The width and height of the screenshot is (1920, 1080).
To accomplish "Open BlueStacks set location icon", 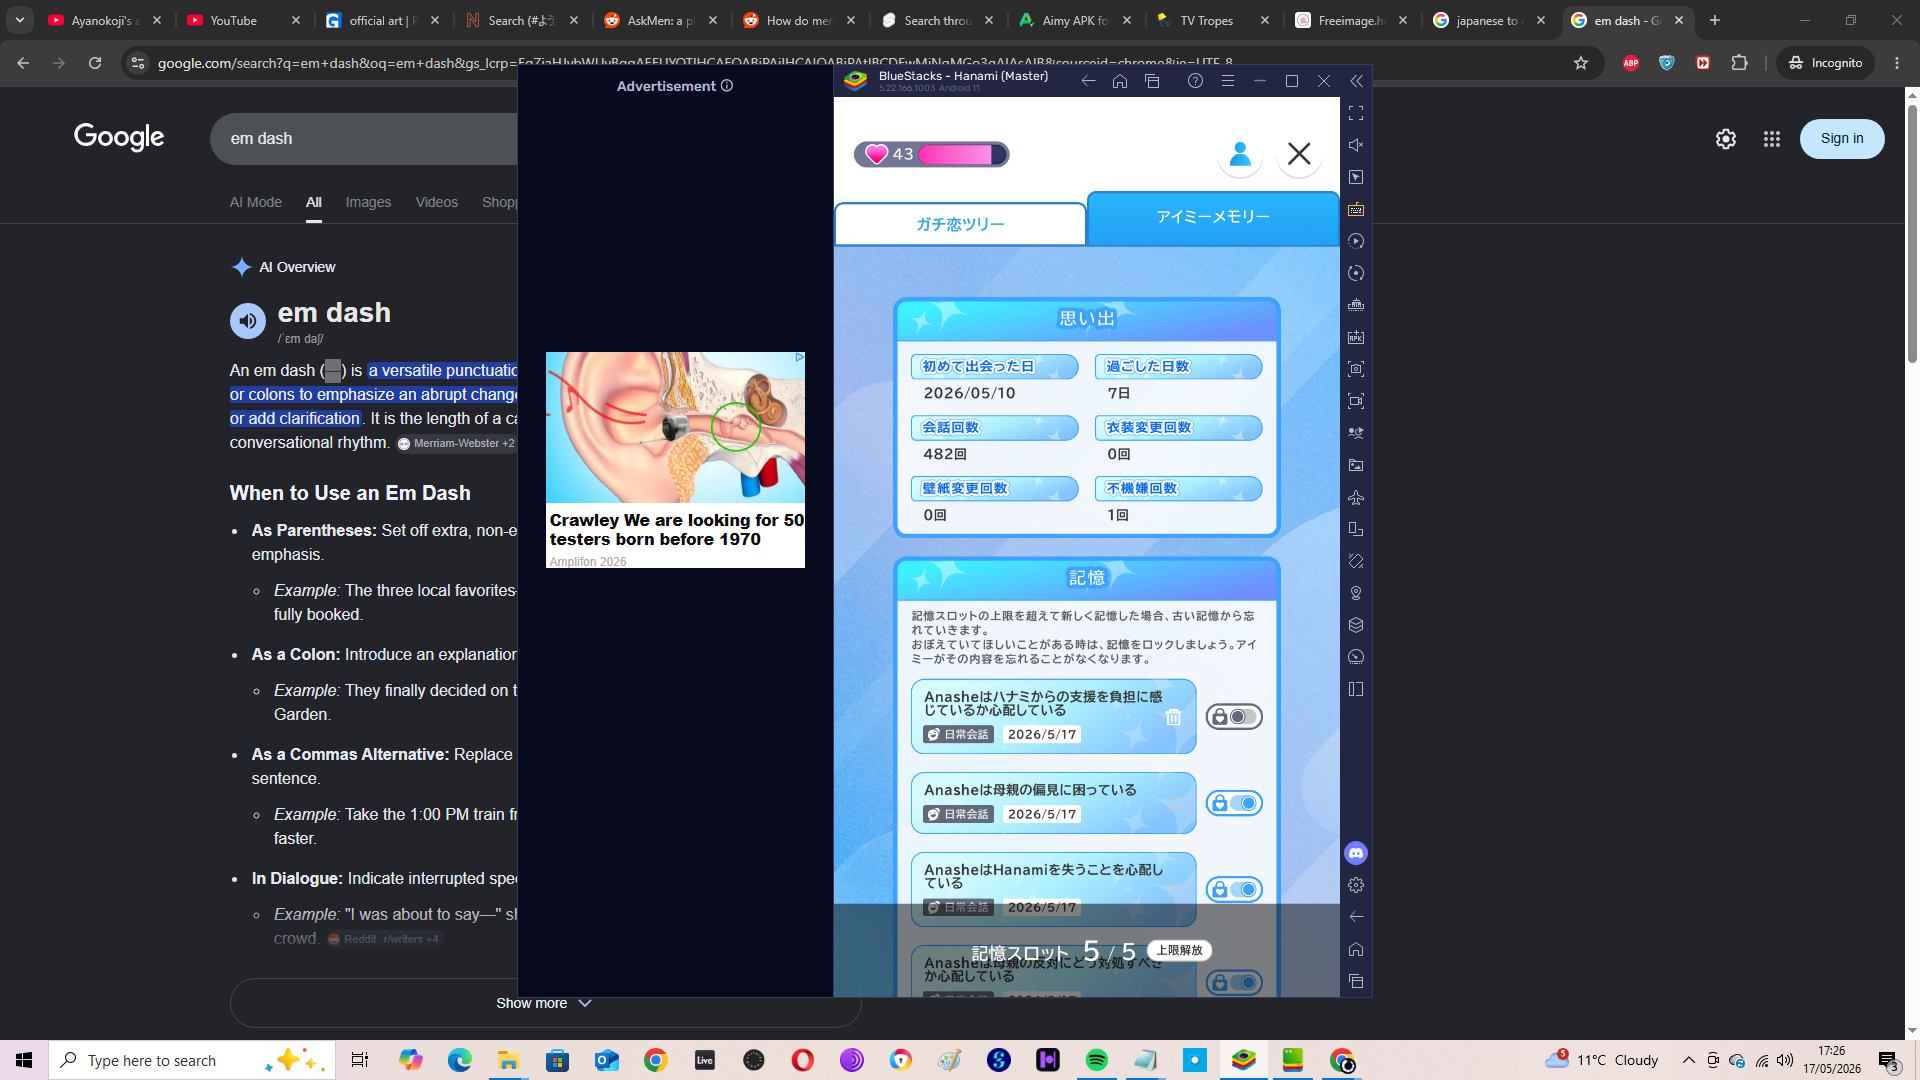I will [x=1356, y=593].
